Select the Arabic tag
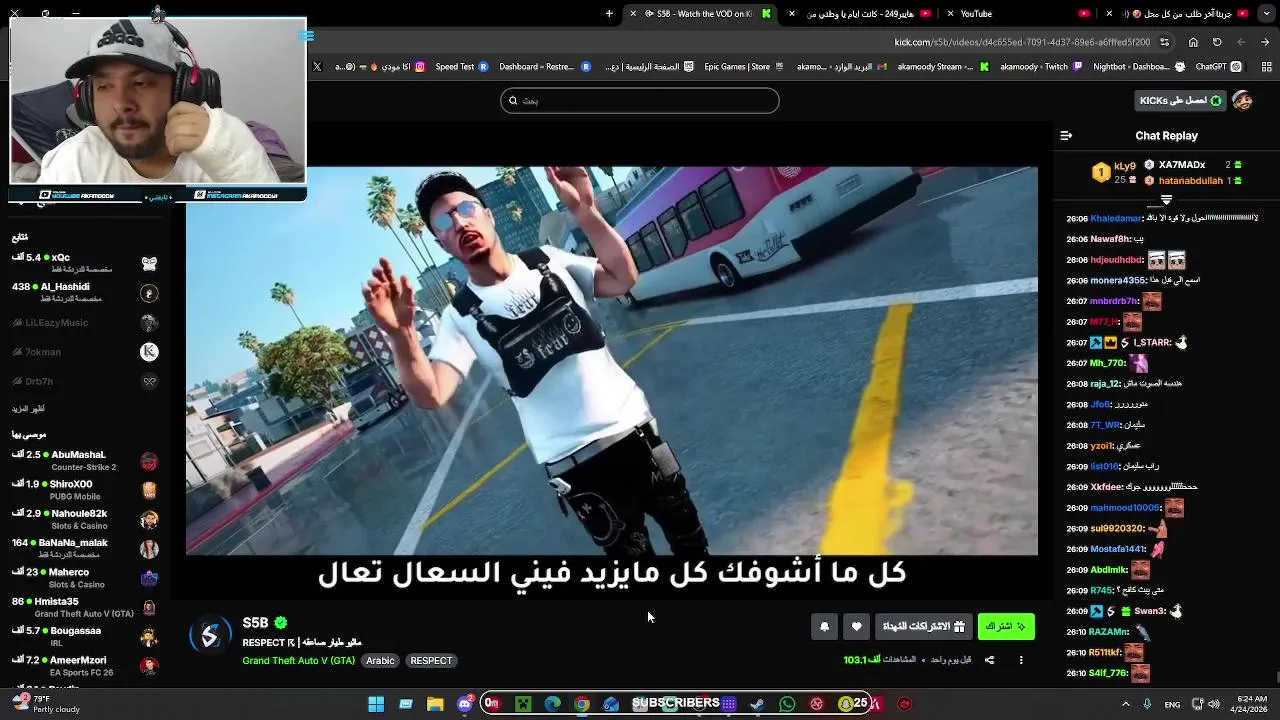1280x720 pixels. click(x=380, y=661)
